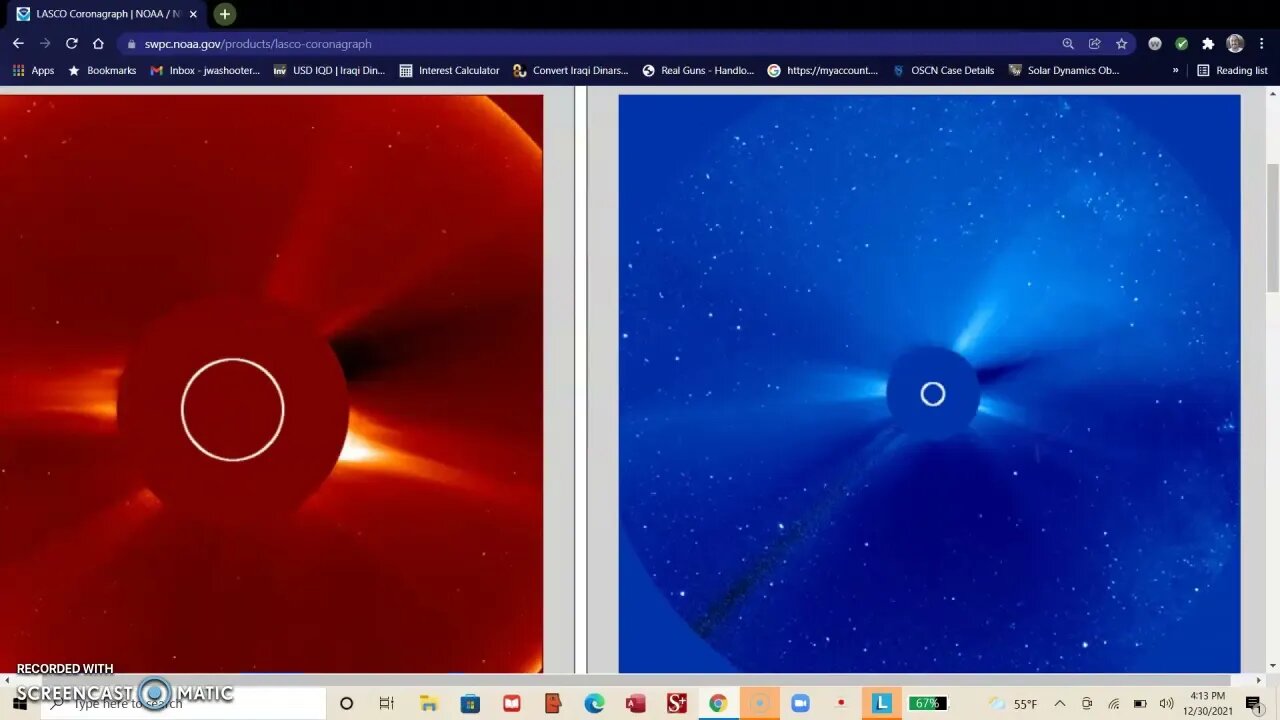Open the 55°F weather widget
This screenshot has width=1280, height=720.
coord(1014,704)
